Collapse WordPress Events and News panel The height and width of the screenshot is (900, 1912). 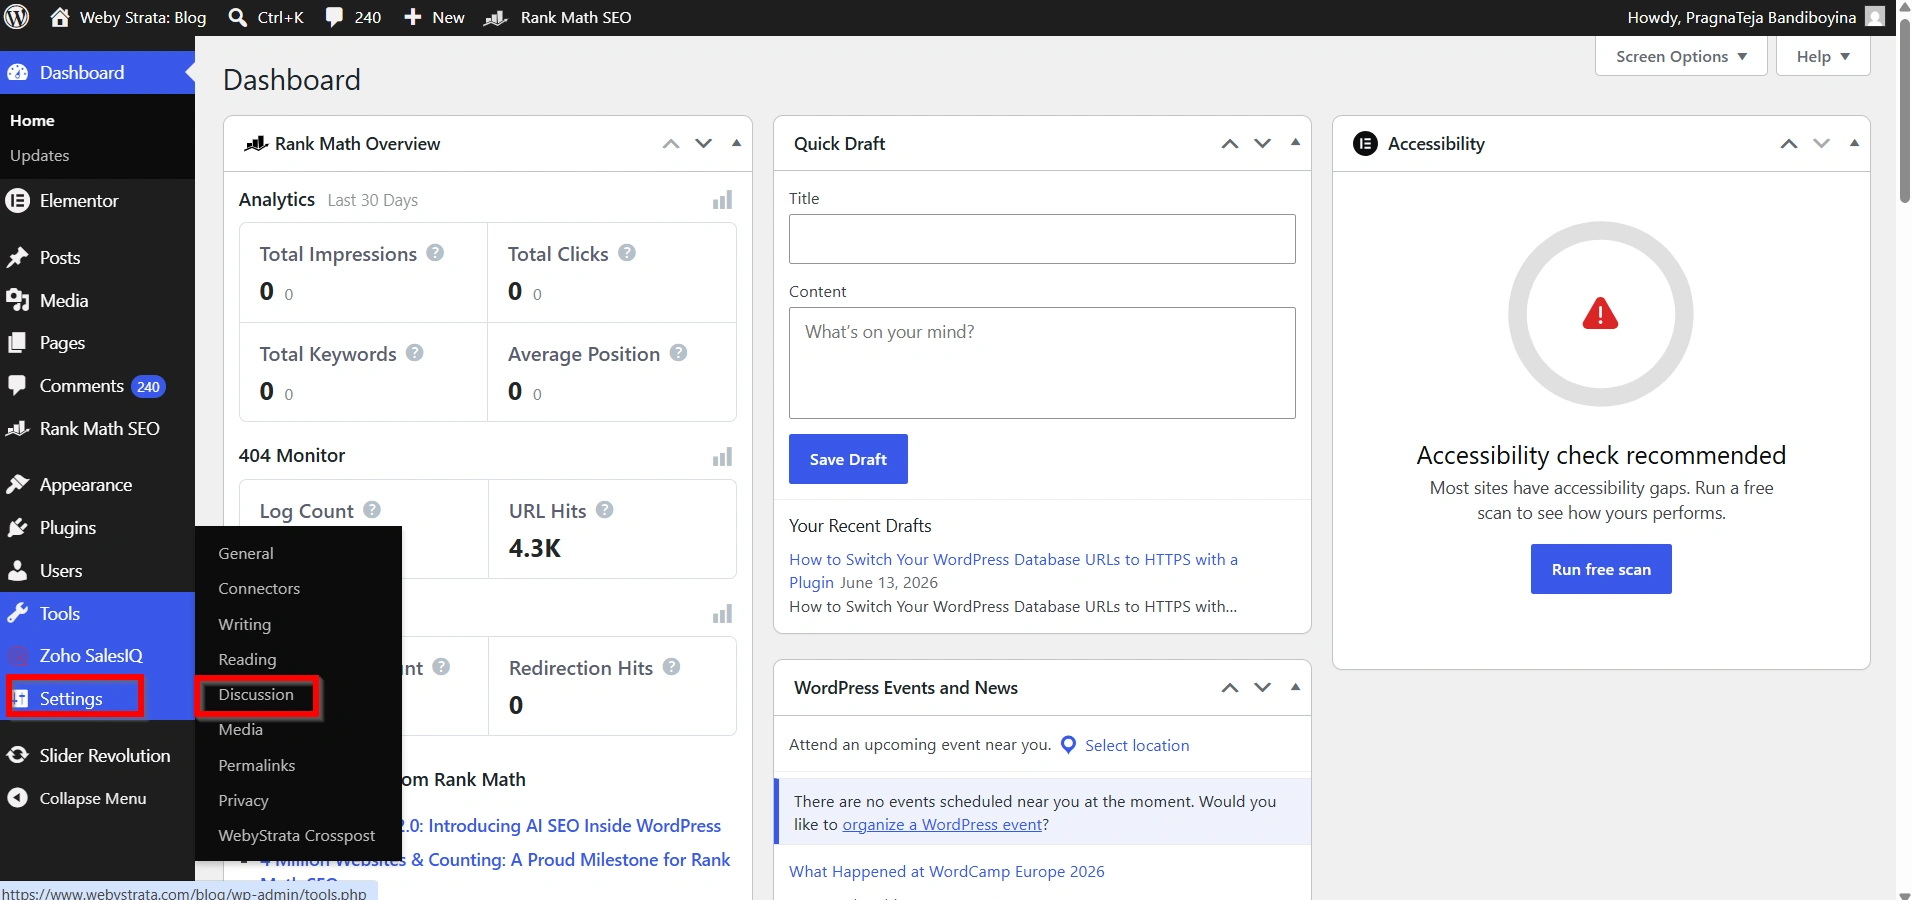tap(1295, 687)
